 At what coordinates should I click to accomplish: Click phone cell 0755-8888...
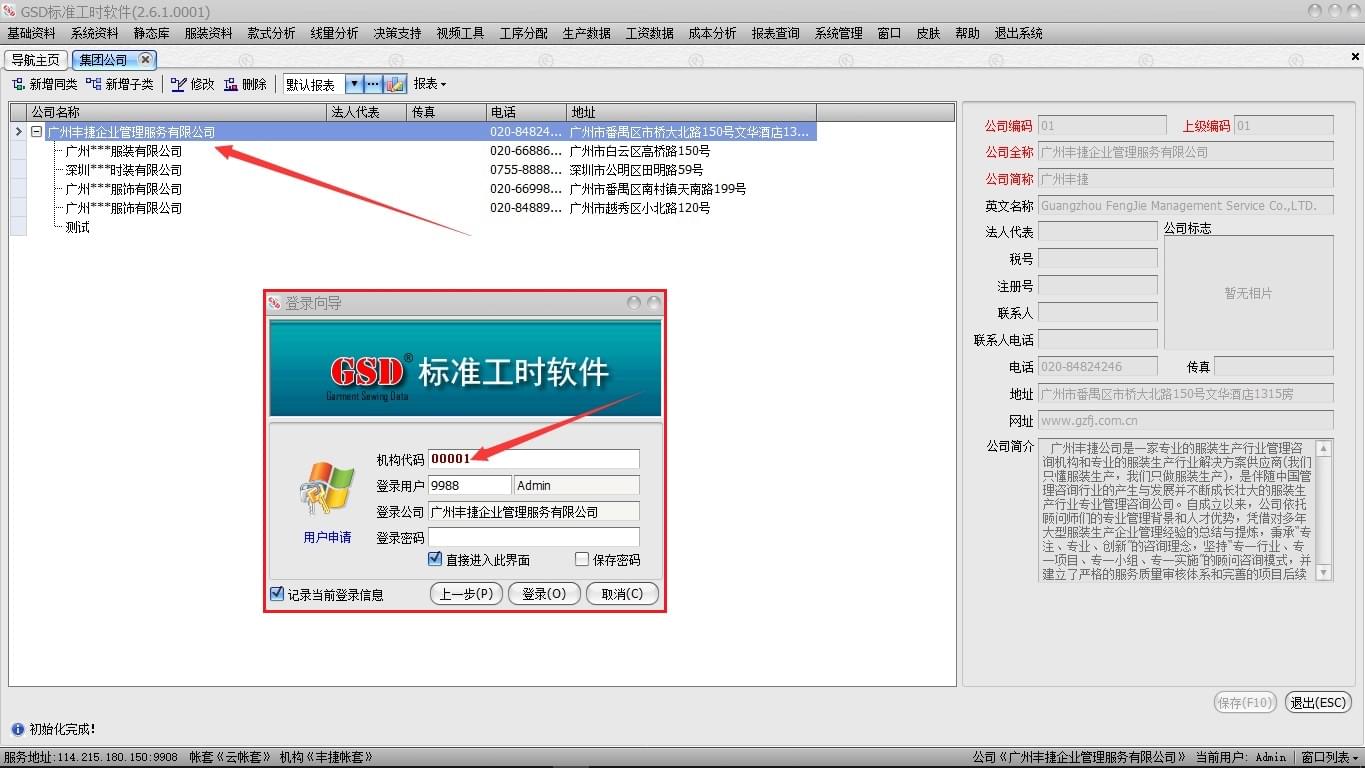(x=526, y=170)
